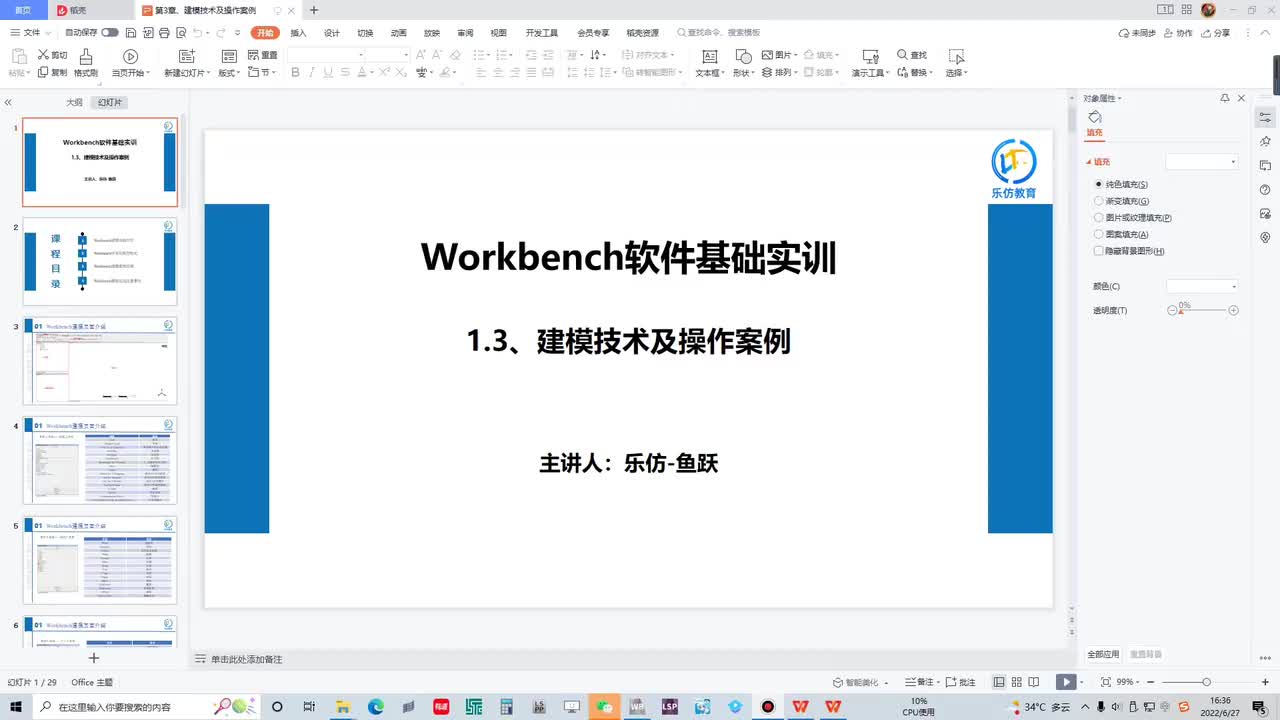The image size is (1280, 720).
Task: Toggle Underline formatting icon
Action: tap(328, 72)
